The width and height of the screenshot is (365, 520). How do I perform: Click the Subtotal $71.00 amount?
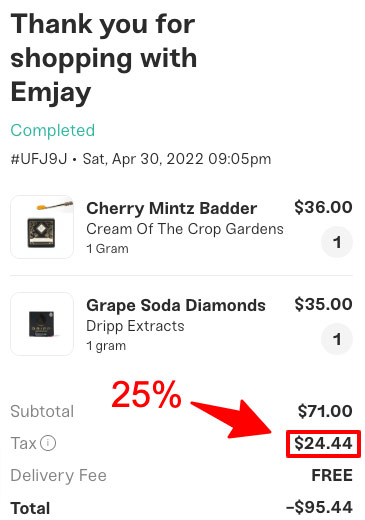tap(325, 411)
